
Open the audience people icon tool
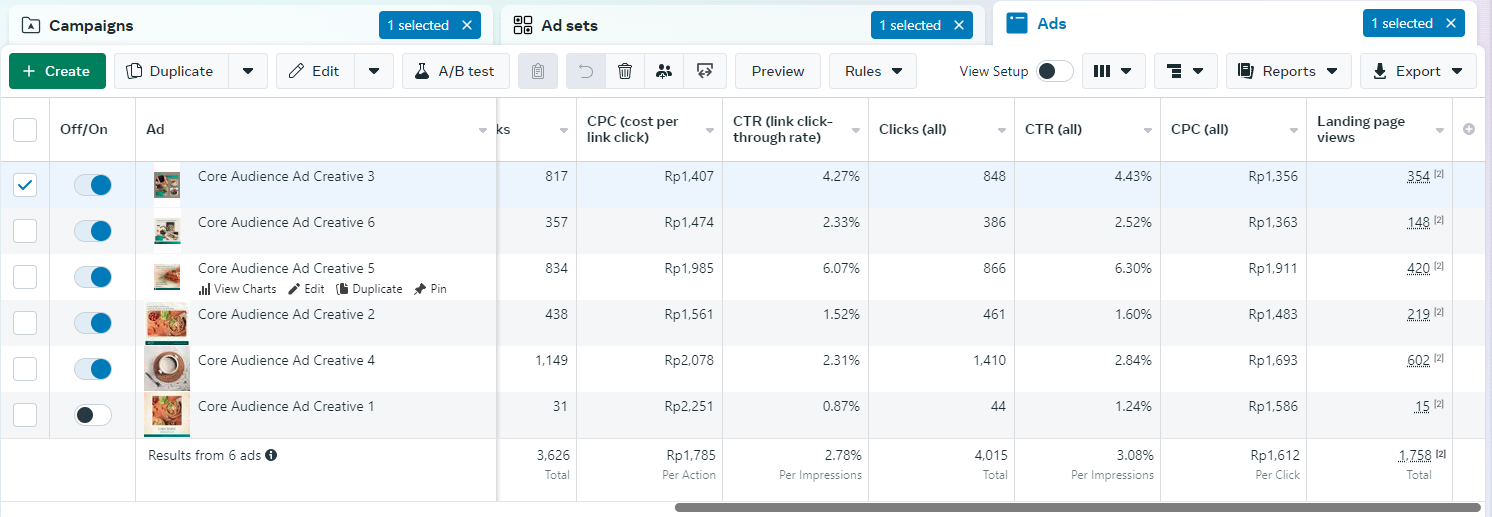664,71
